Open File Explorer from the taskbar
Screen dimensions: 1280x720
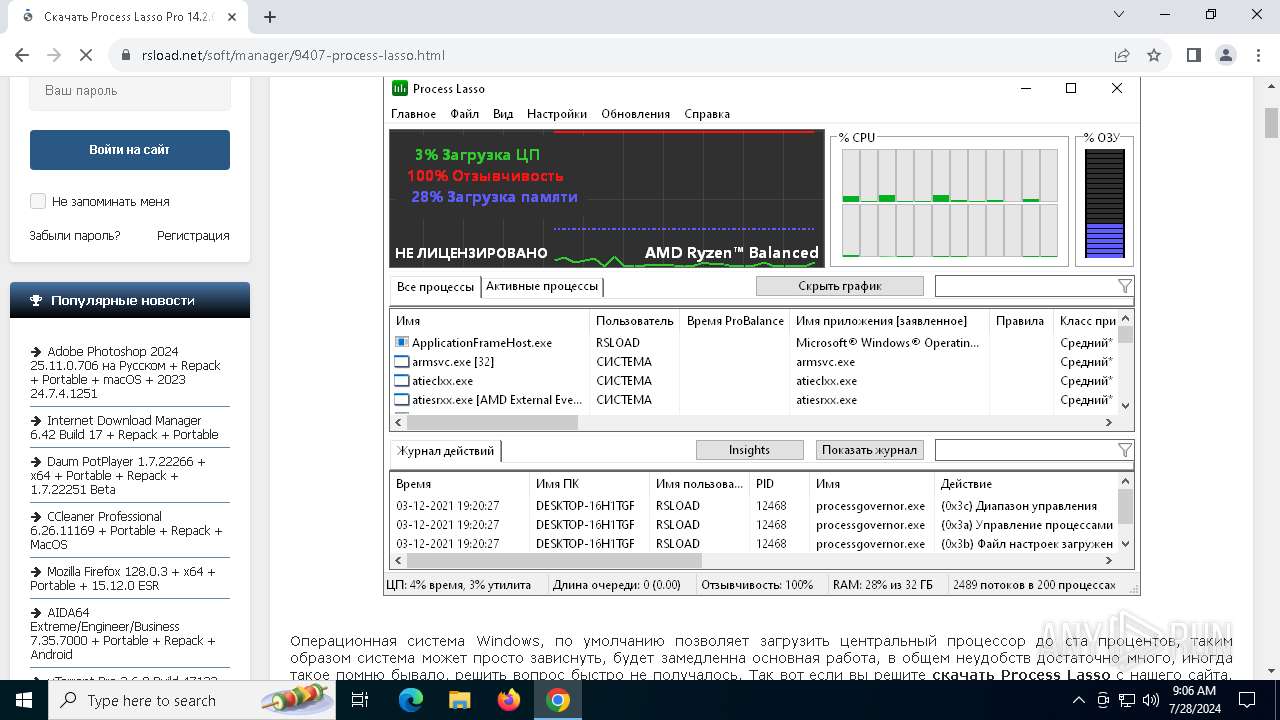tap(460, 700)
